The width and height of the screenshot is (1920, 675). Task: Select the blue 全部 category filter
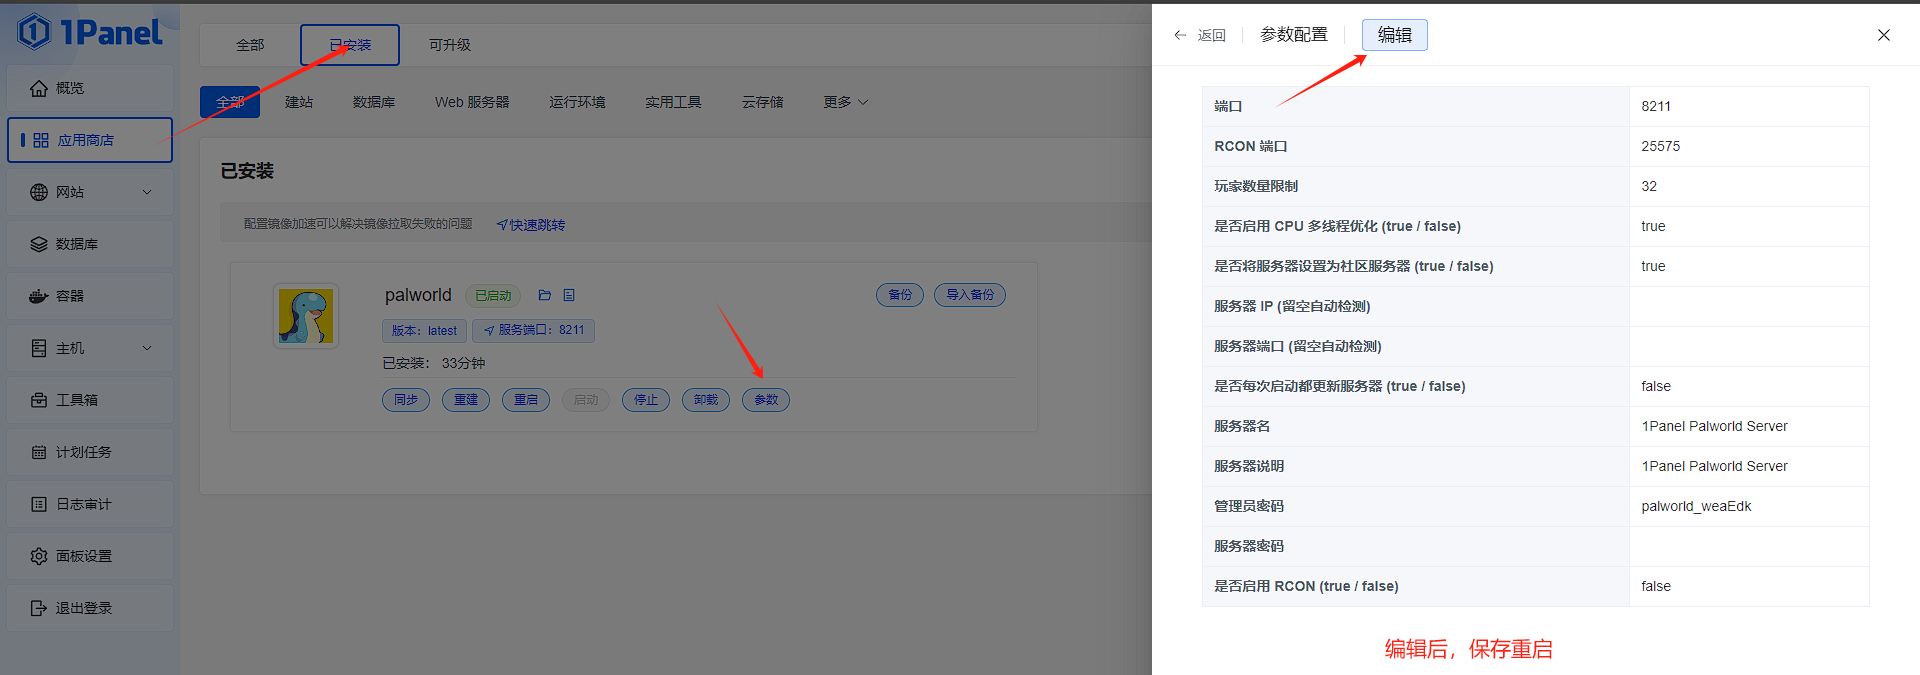click(230, 102)
